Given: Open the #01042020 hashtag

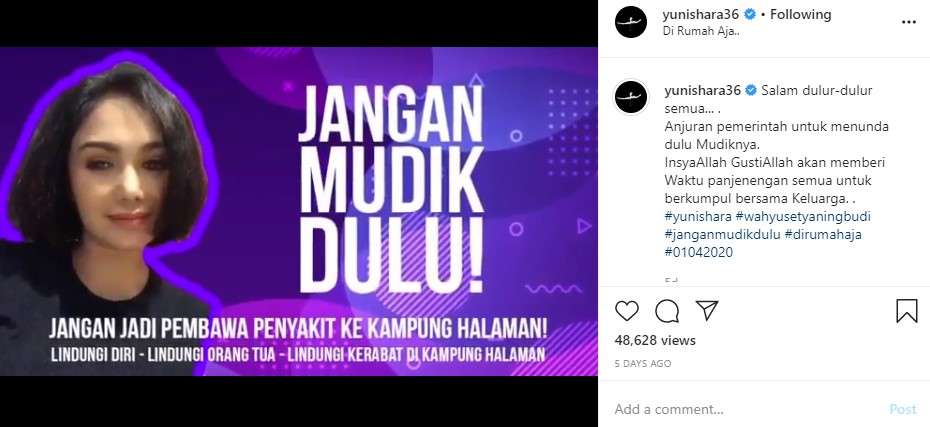Looking at the screenshot, I should coord(699,252).
